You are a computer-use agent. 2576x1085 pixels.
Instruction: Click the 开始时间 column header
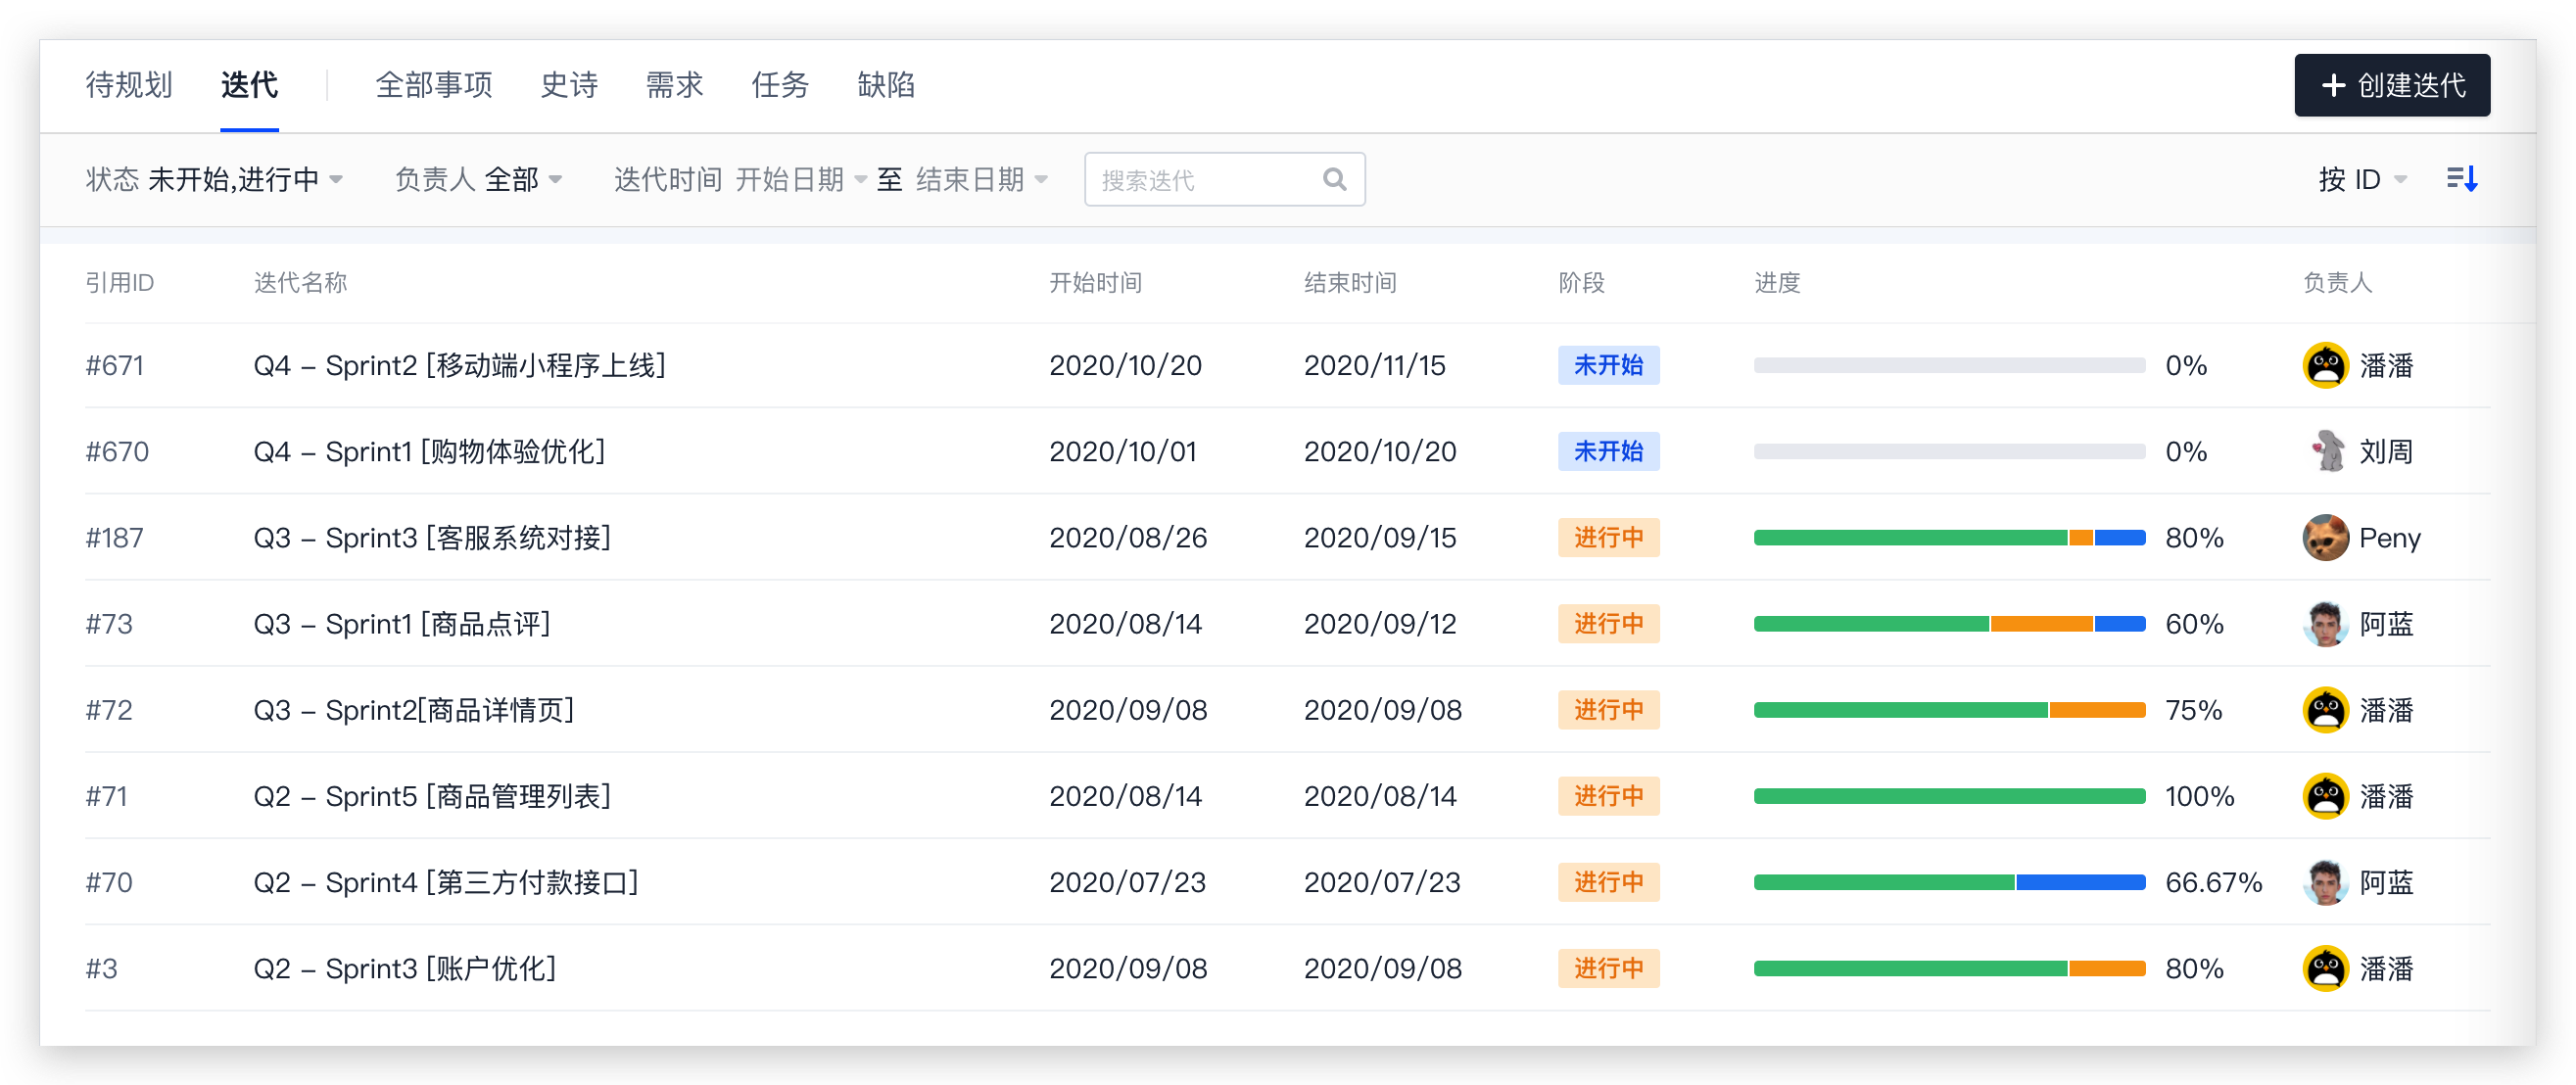(1095, 283)
